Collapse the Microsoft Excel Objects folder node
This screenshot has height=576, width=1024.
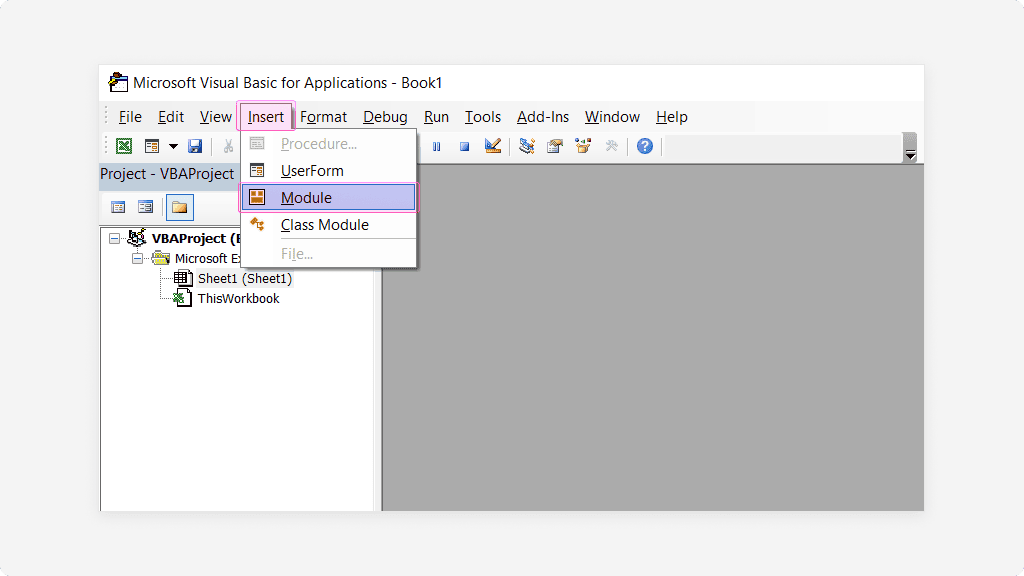pos(137,259)
